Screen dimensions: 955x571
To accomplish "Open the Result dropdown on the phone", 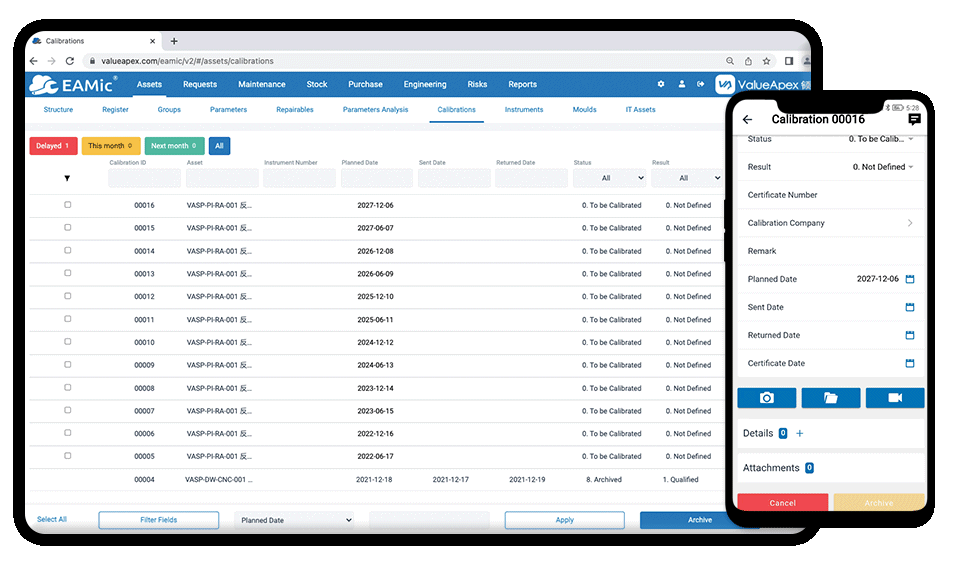I will coord(883,167).
